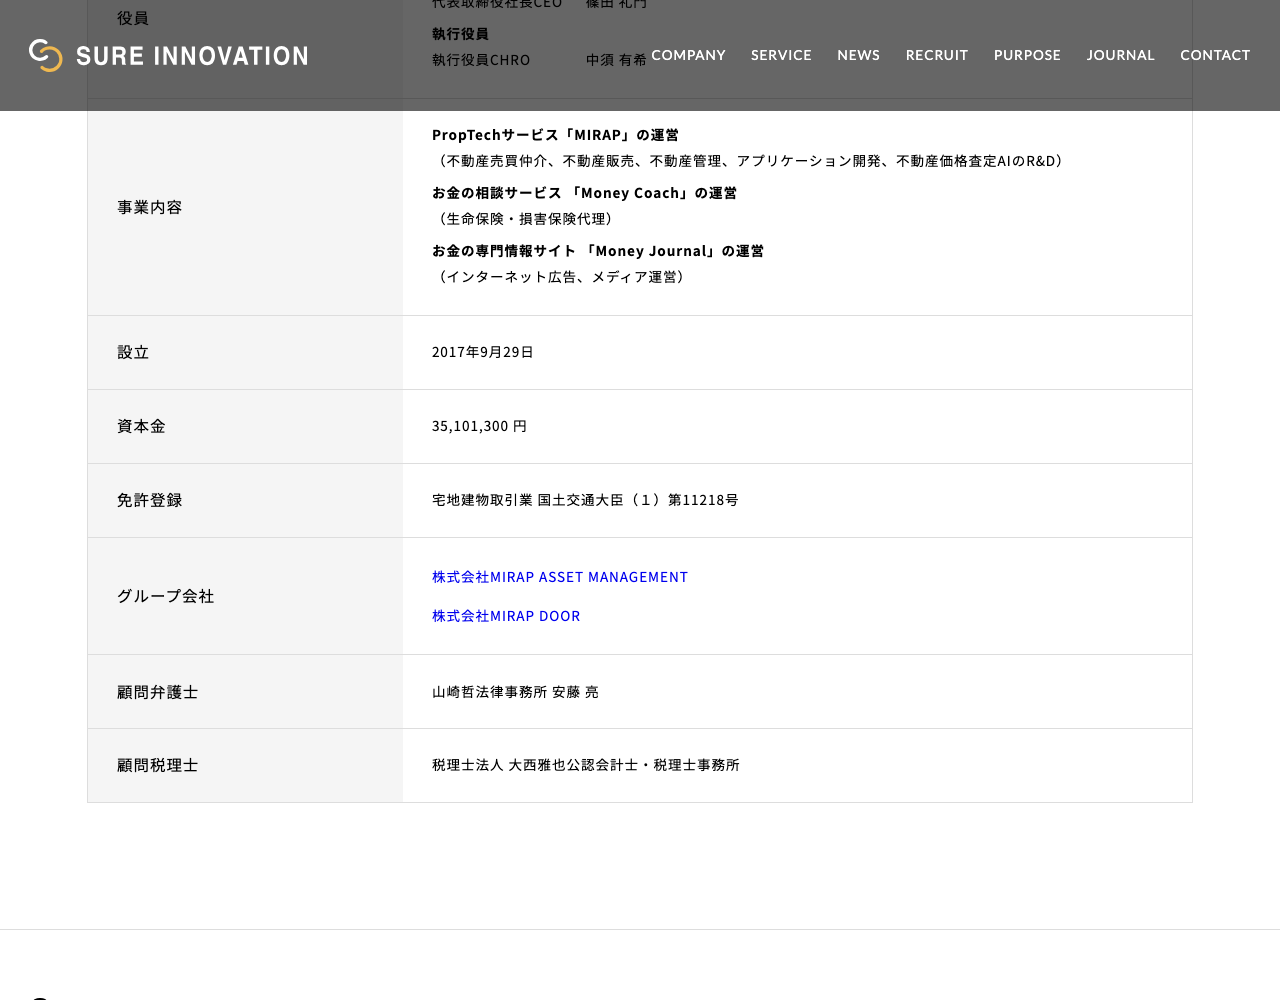Select RECRUIT in the top navigation
This screenshot has width=1280, height=1000.
click(937, 55)
